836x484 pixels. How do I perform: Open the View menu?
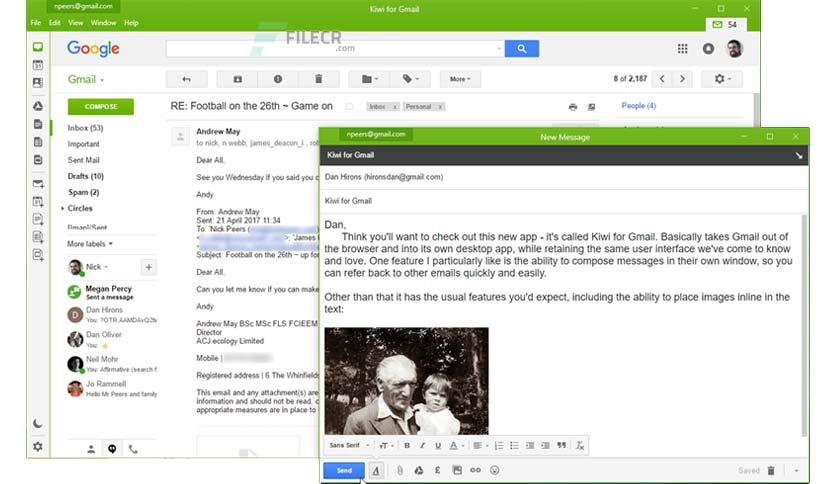[76, 23]
